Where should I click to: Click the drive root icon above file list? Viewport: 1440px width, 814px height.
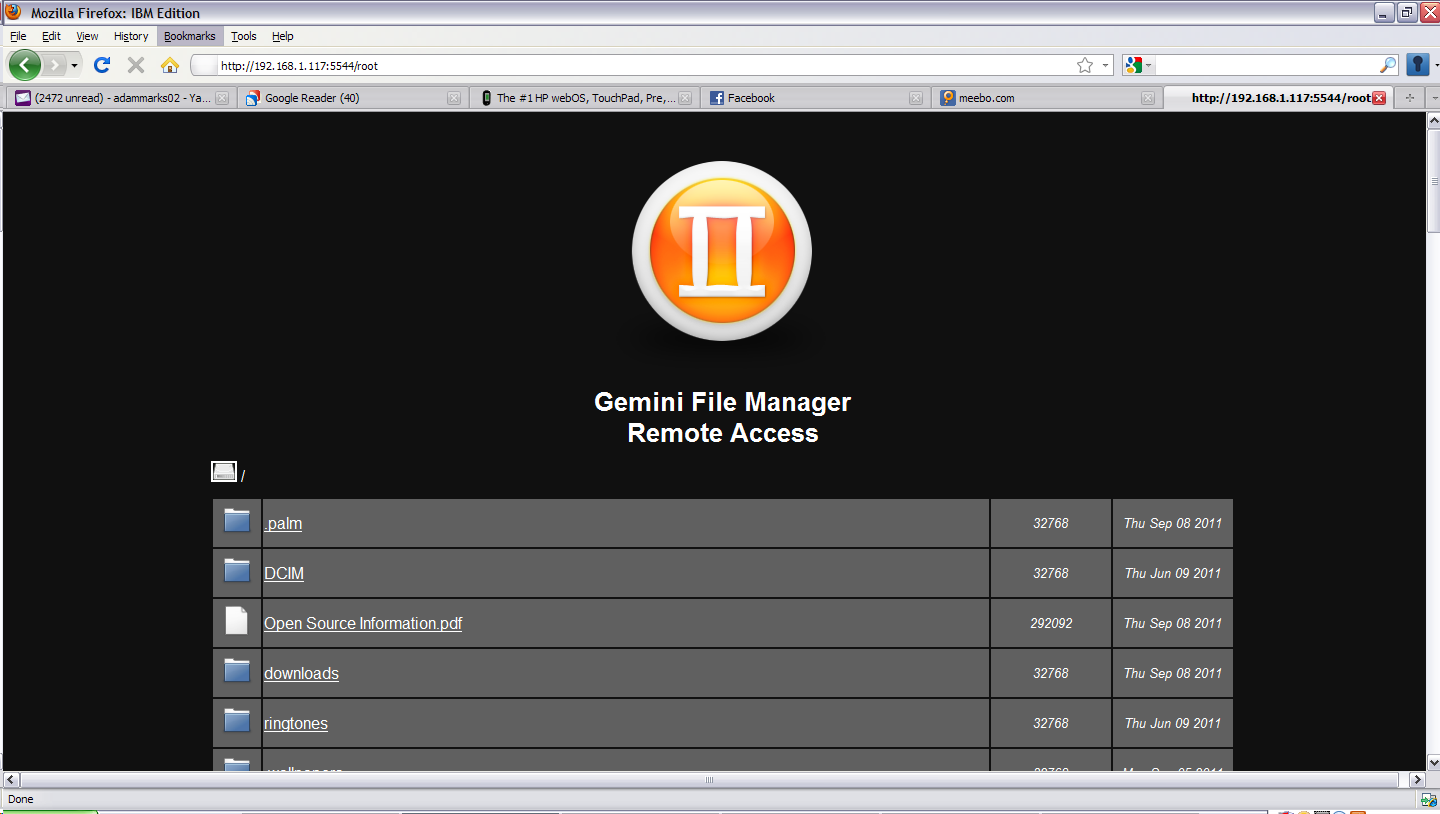pos(224,472)
